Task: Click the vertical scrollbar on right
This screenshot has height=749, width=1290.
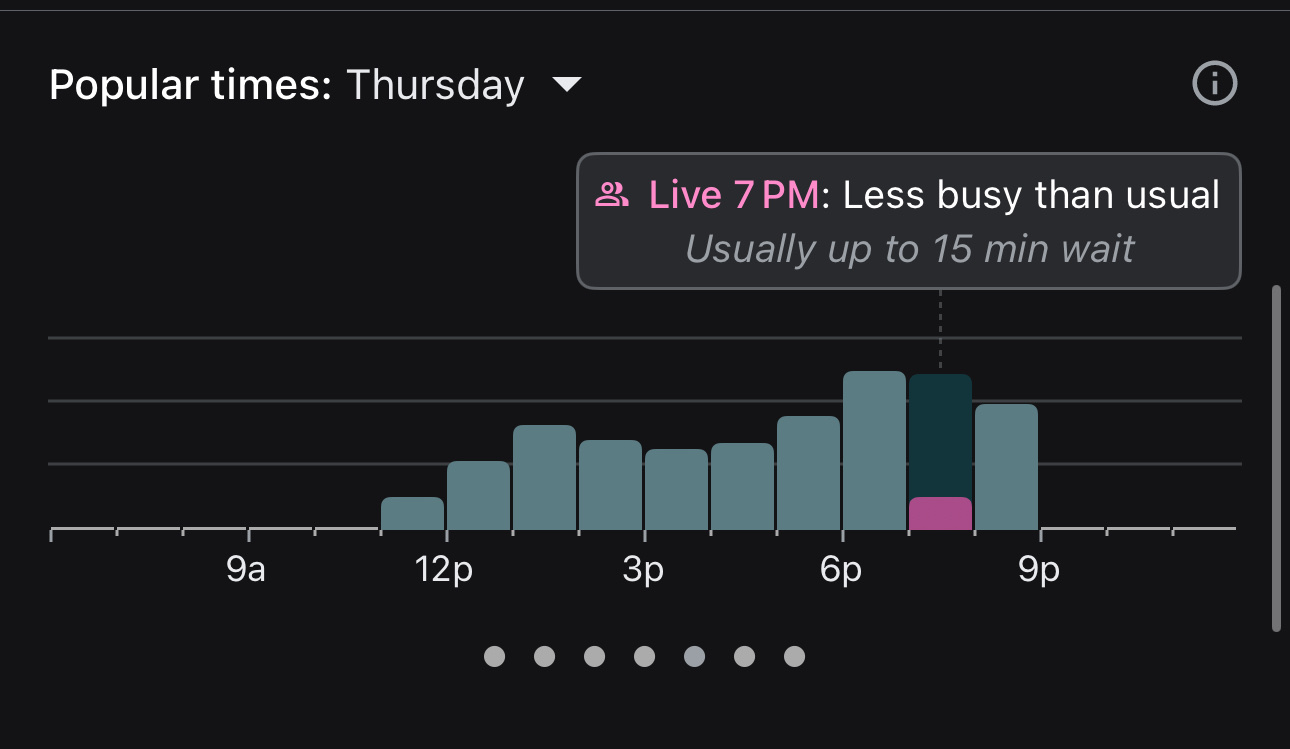Action: click(x=1276, y=458)
